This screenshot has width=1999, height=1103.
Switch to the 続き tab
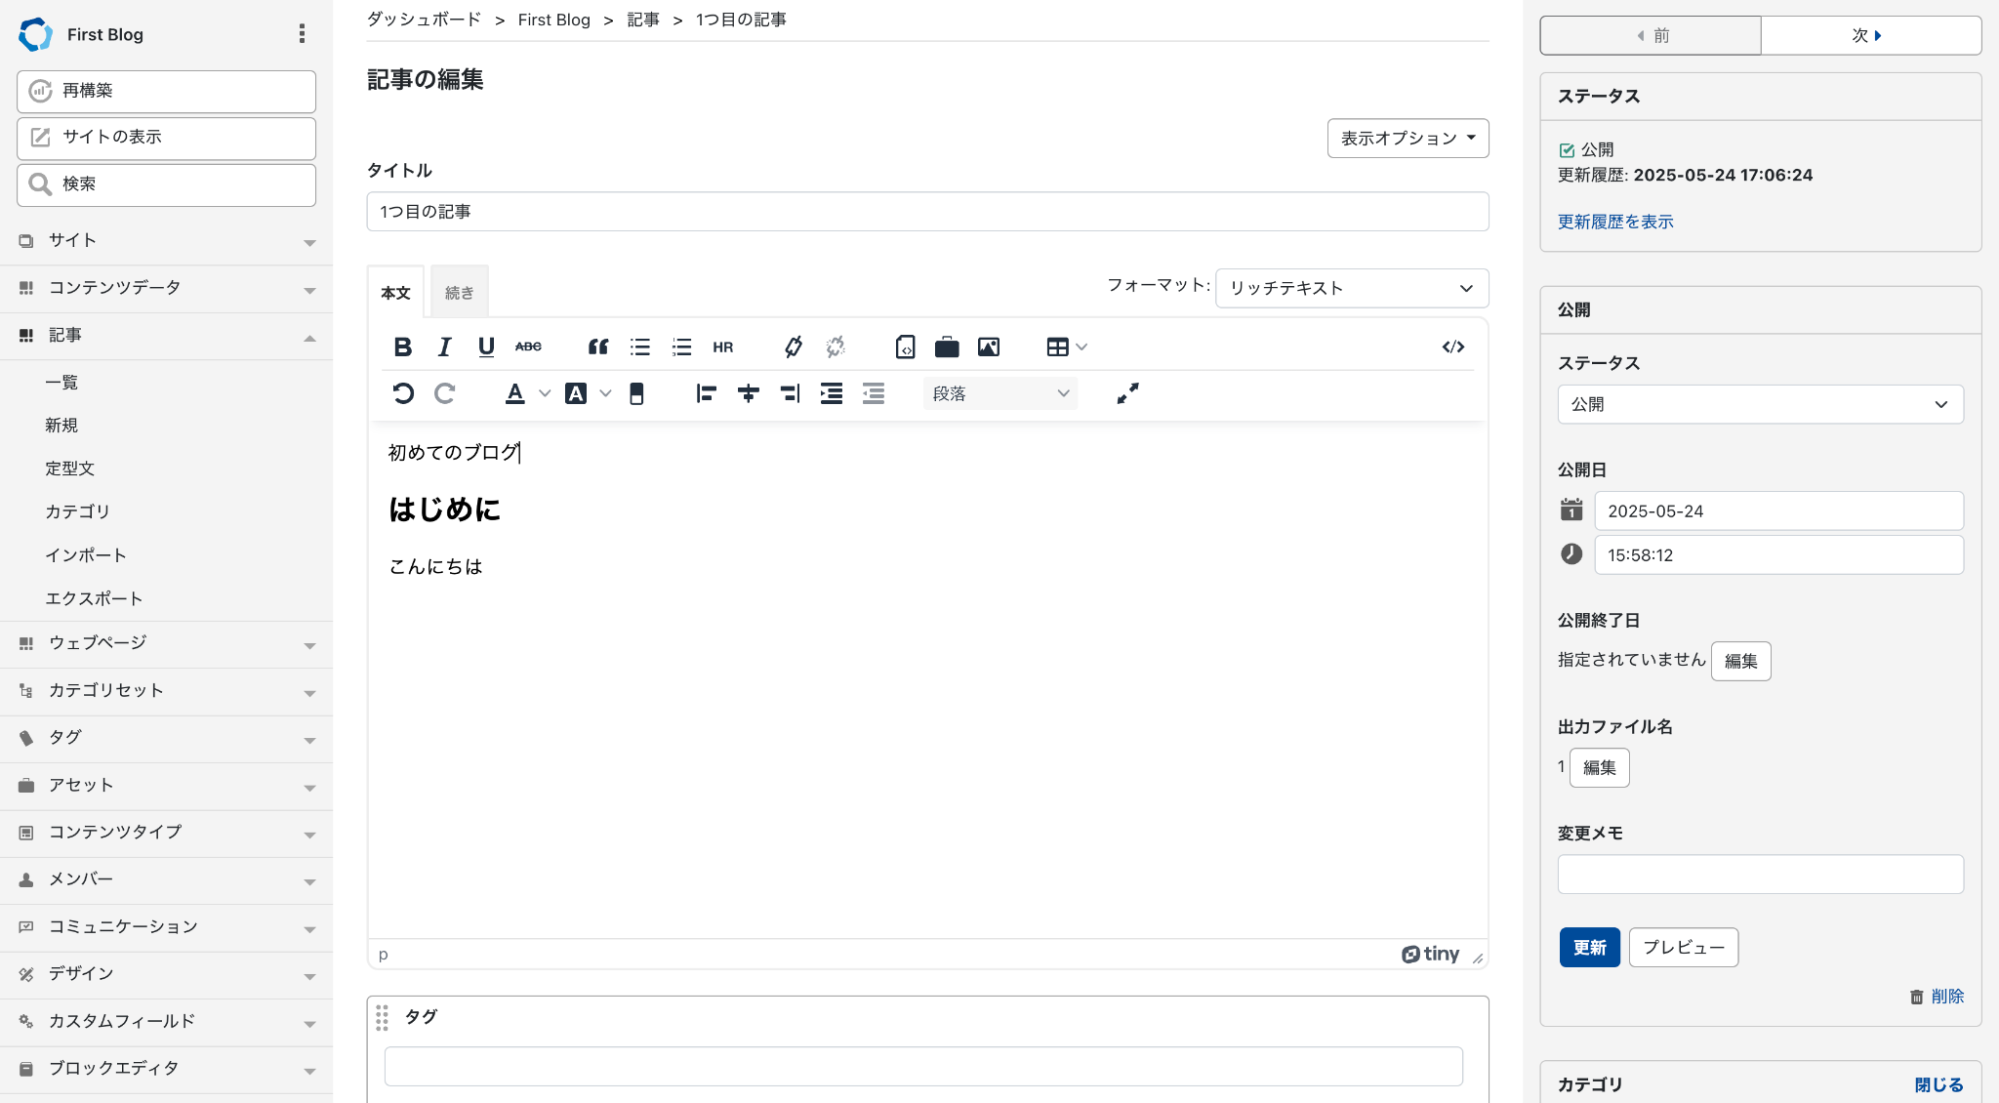459,293
